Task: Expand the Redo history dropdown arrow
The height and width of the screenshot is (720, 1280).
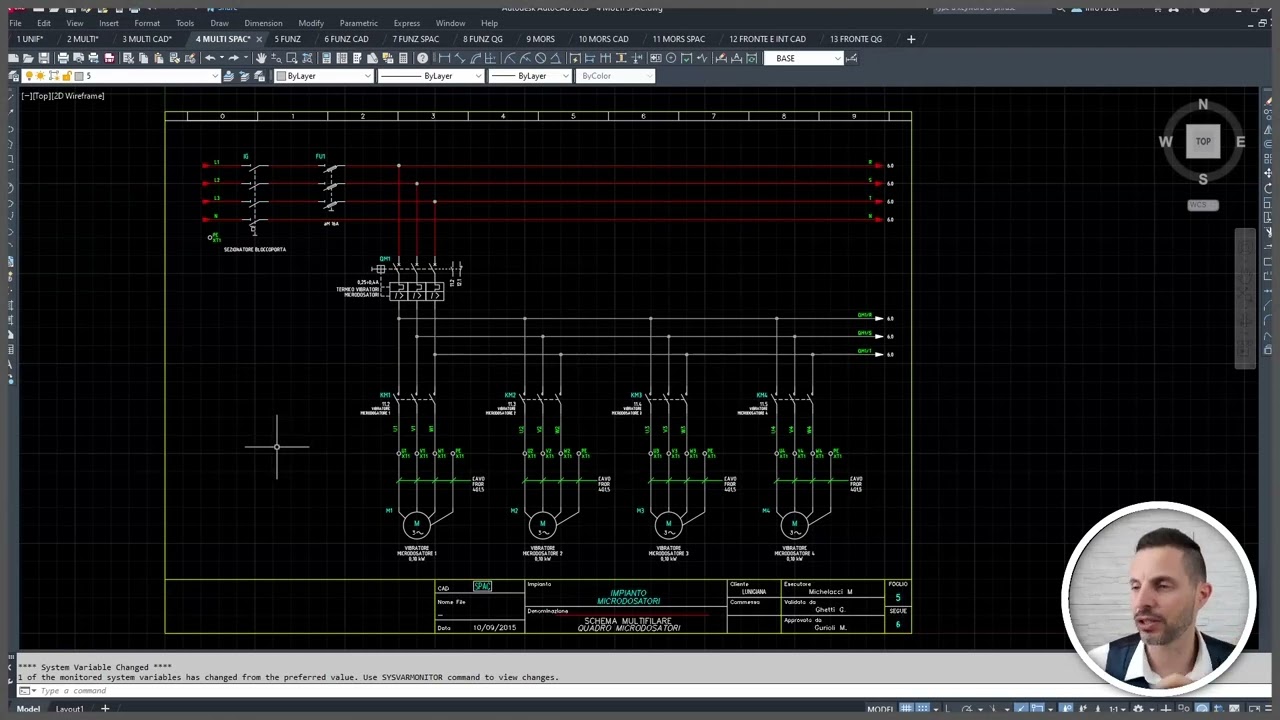Action: (x=246, y=58)
